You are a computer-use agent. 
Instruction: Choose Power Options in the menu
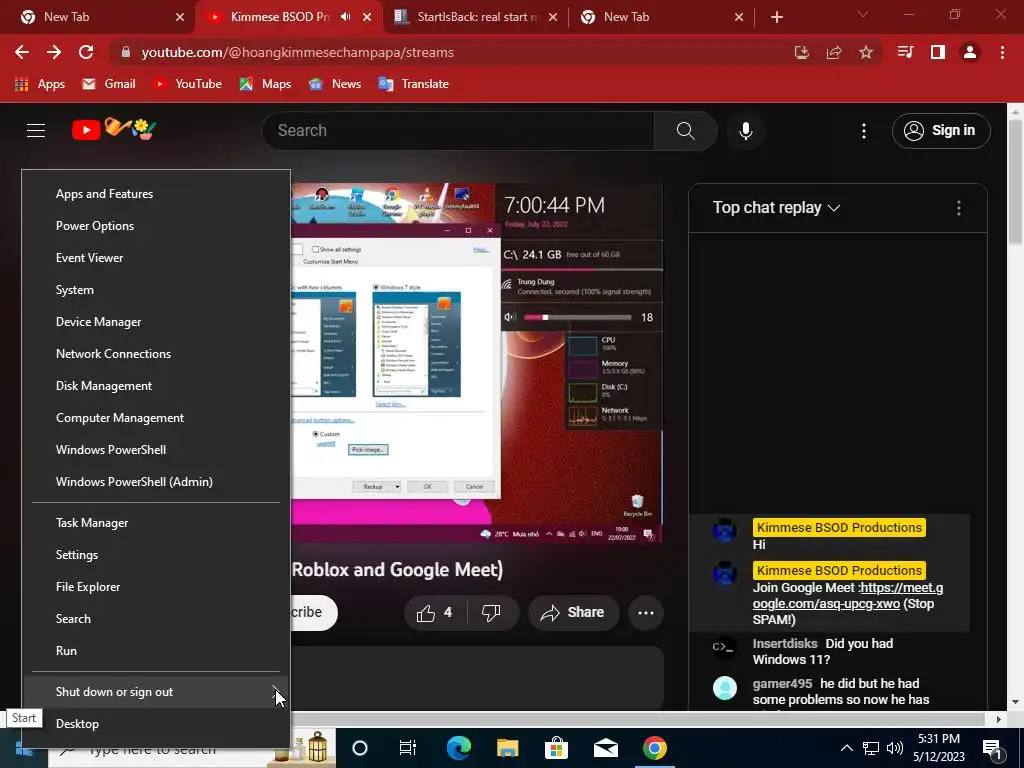(157, 226)
